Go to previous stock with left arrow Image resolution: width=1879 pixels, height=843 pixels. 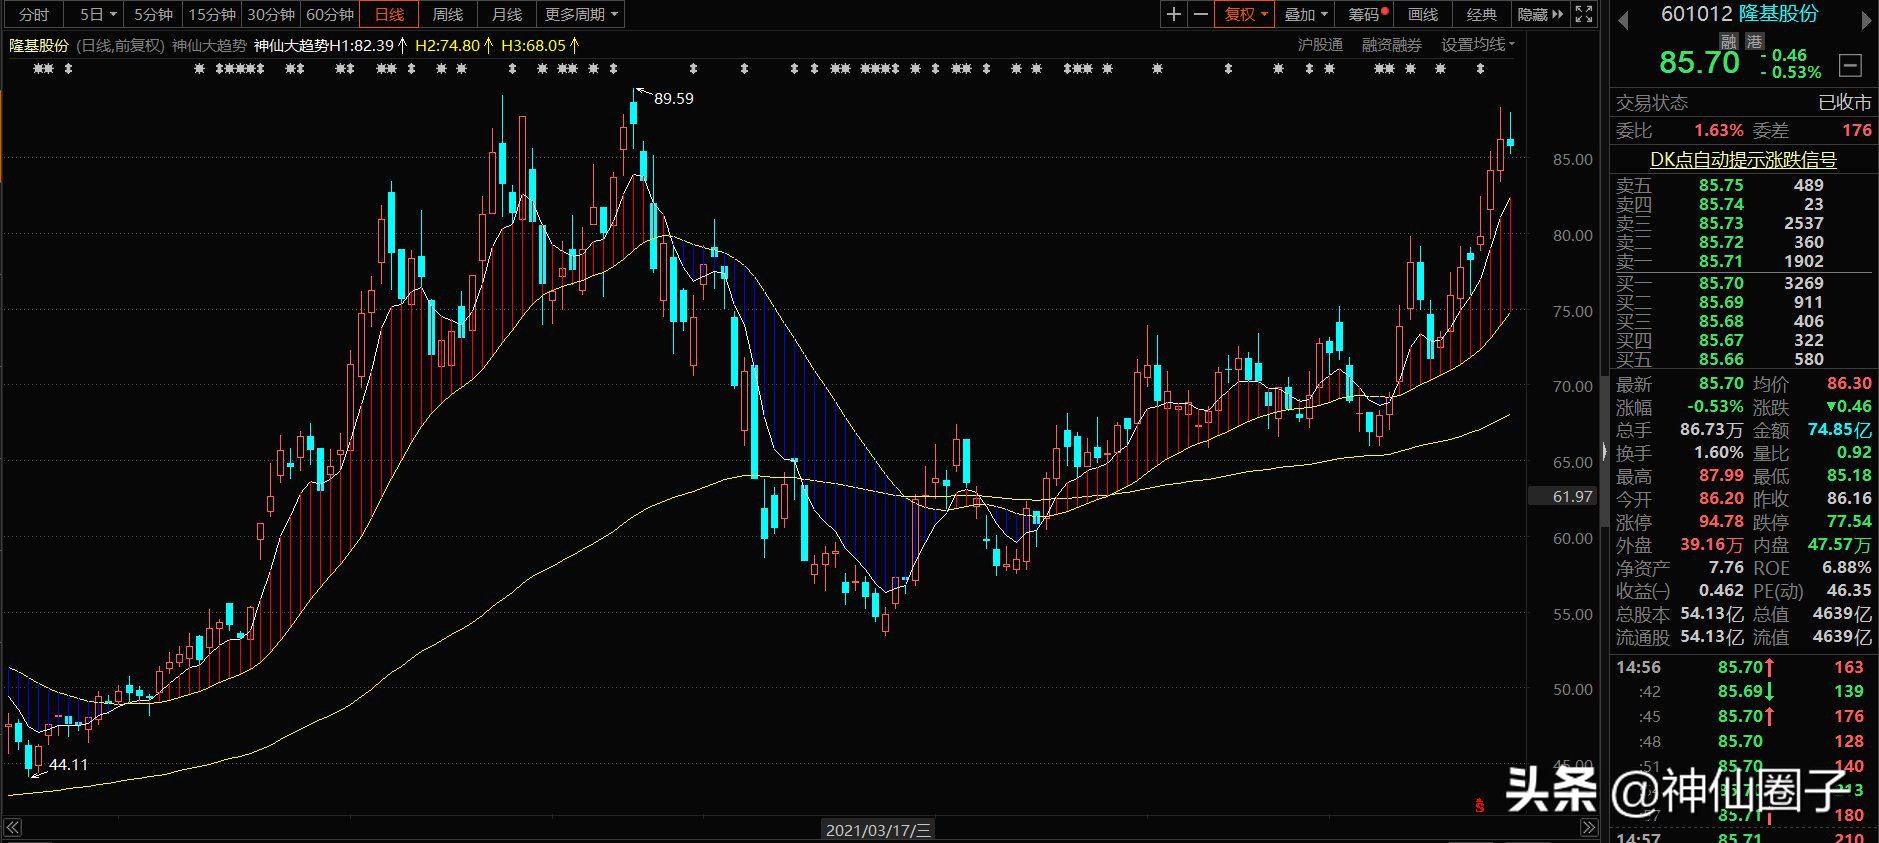click(x=1623, y=20)
